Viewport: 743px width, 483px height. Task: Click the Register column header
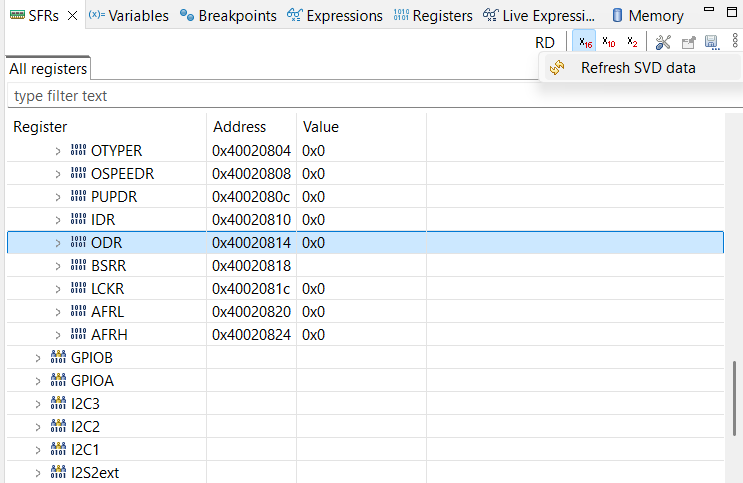coord(107,127)
